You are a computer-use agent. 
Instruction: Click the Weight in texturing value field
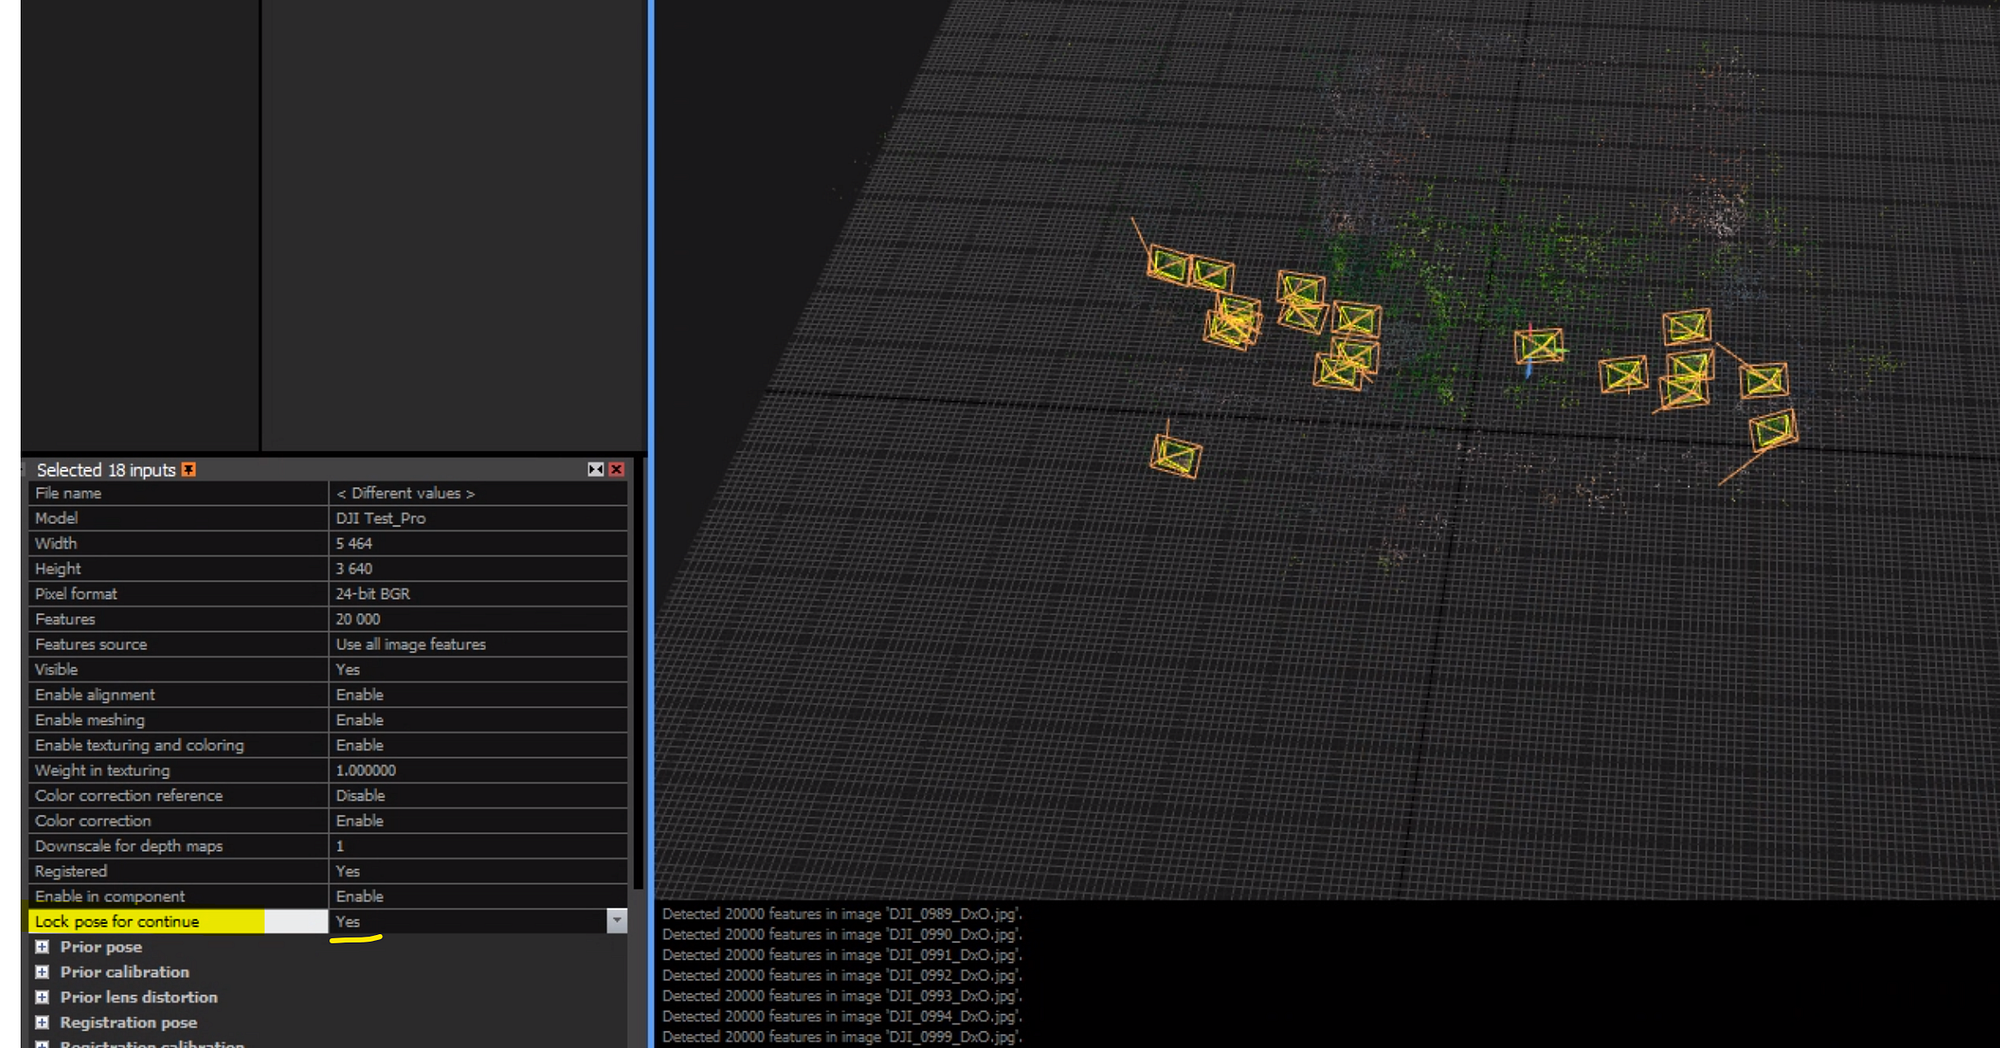point(478,770)
